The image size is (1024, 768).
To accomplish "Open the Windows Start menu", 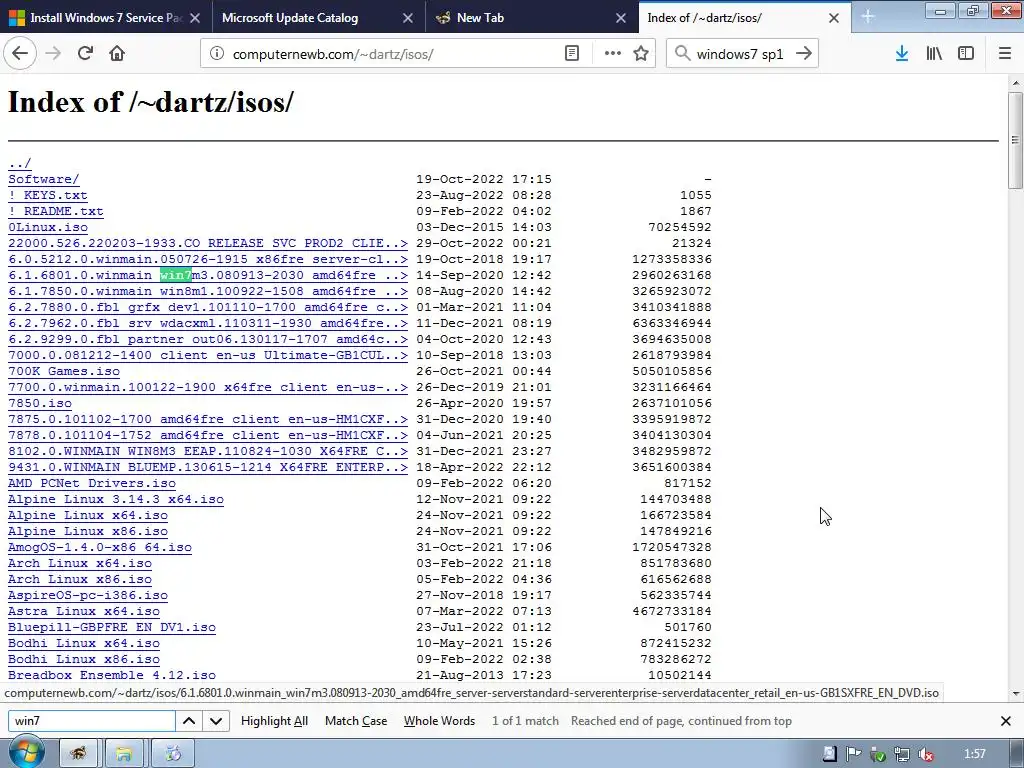I will coord(26,754).
